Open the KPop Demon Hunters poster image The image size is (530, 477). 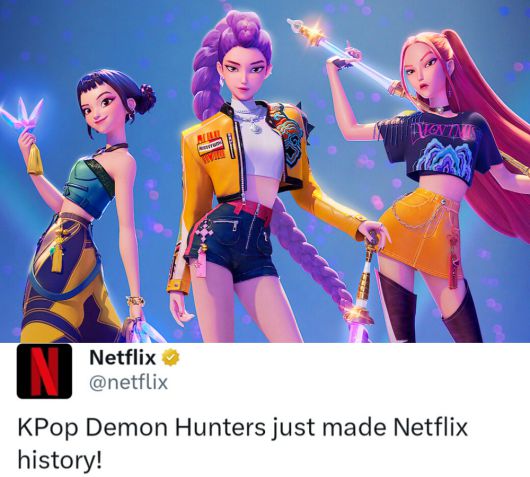tap(265, 171)
